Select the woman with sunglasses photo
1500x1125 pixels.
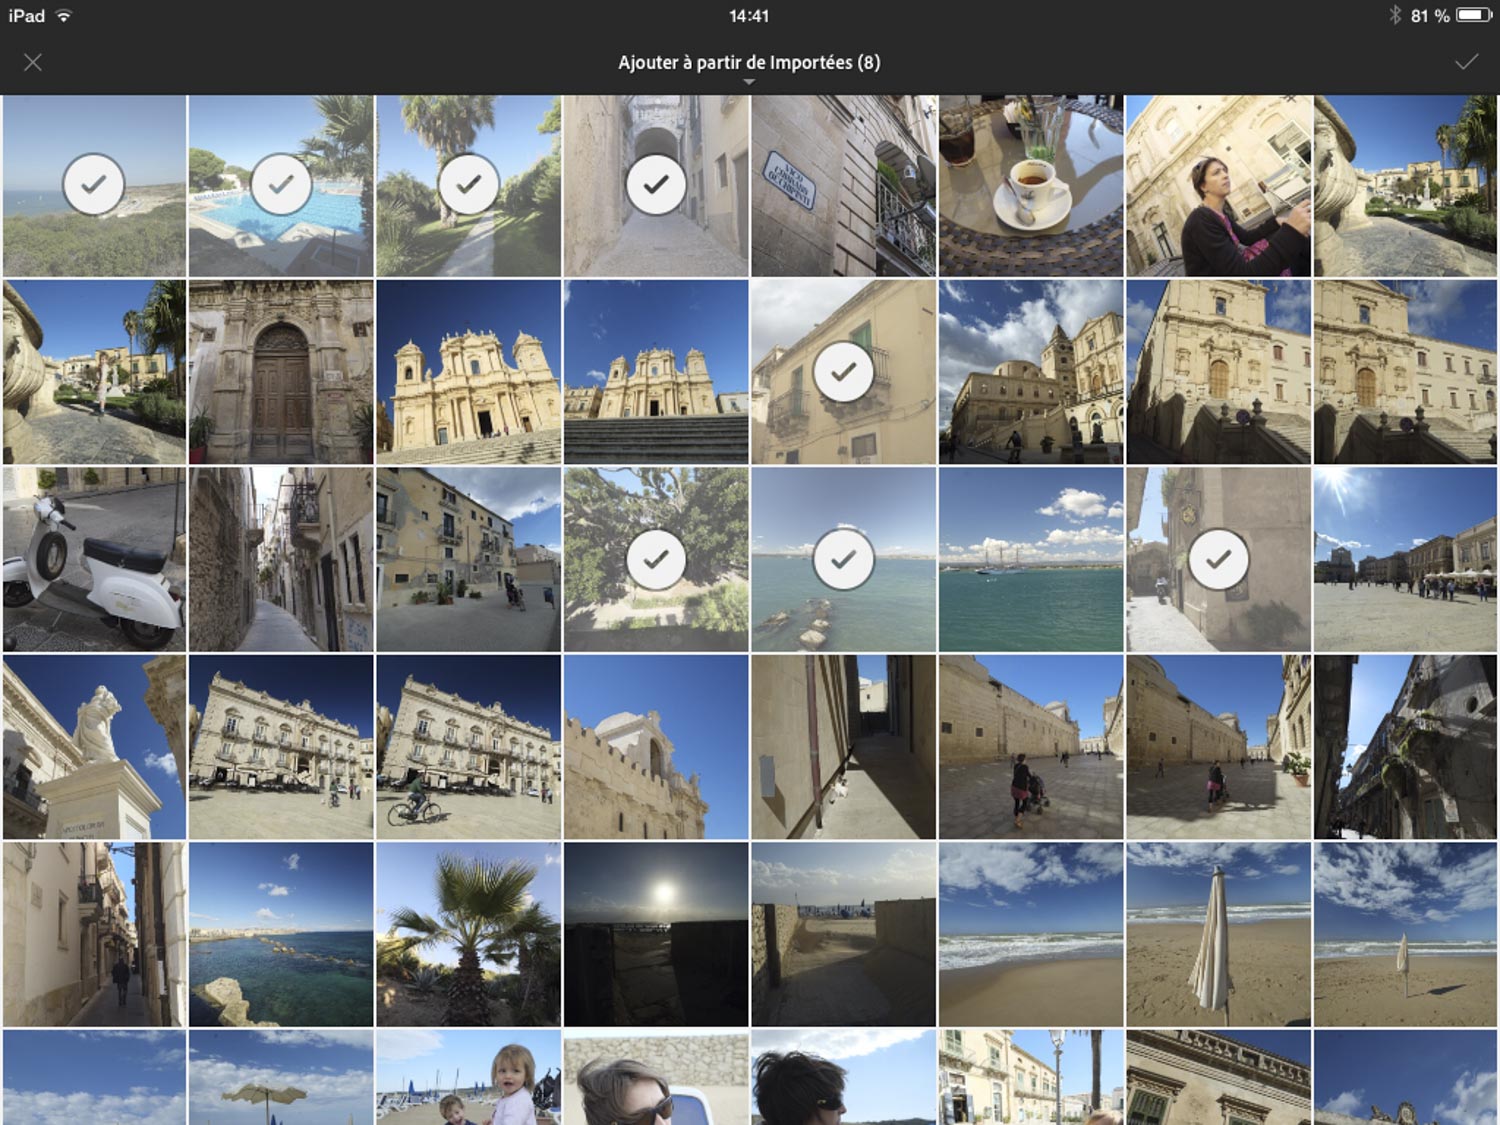pos(656,1077)
